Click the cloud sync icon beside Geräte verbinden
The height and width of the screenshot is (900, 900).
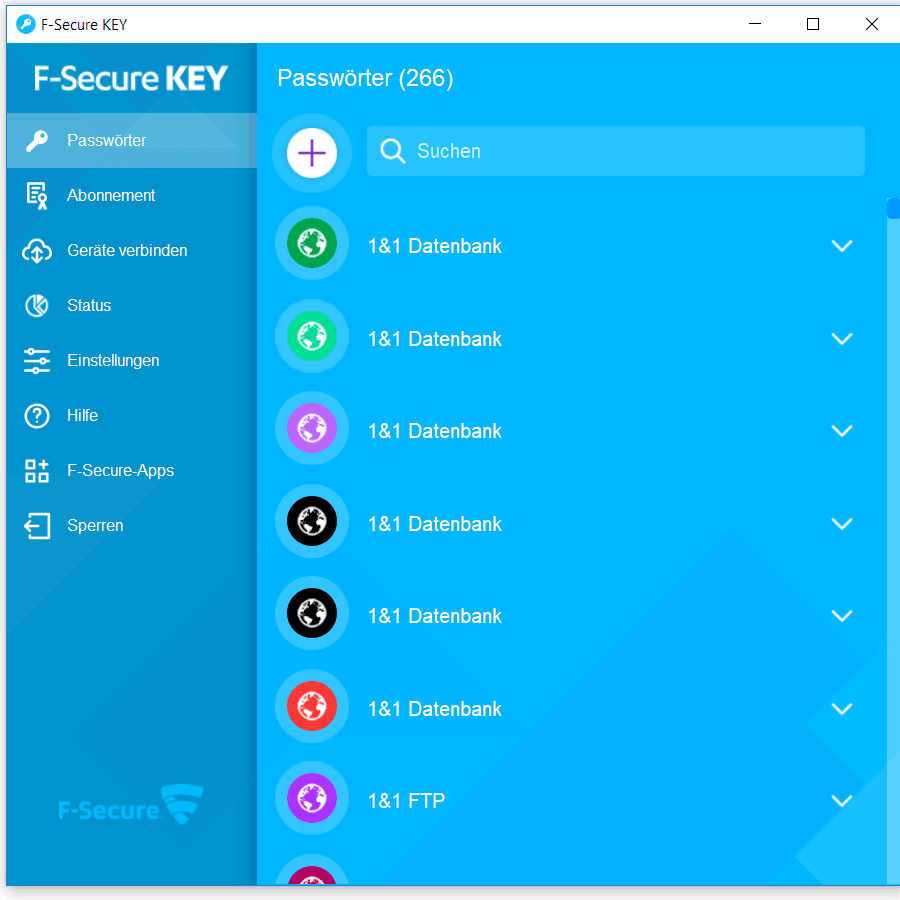point(37,251)
